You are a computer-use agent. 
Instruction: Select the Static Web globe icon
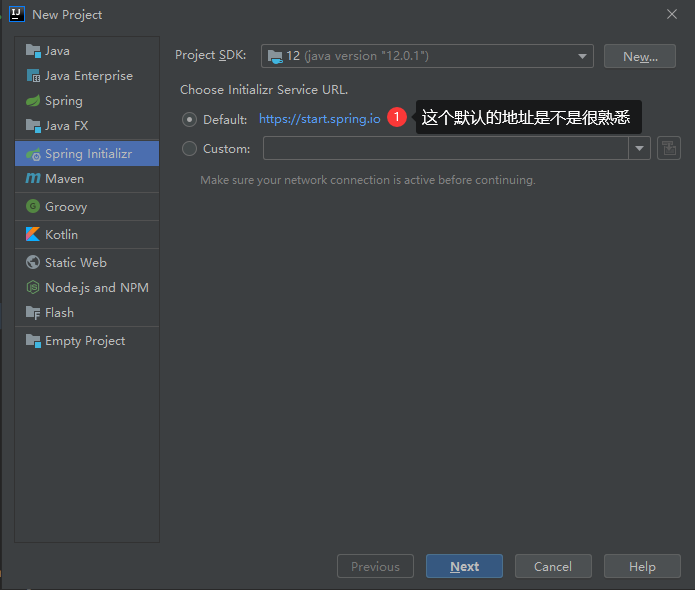[x=33, y=262]
